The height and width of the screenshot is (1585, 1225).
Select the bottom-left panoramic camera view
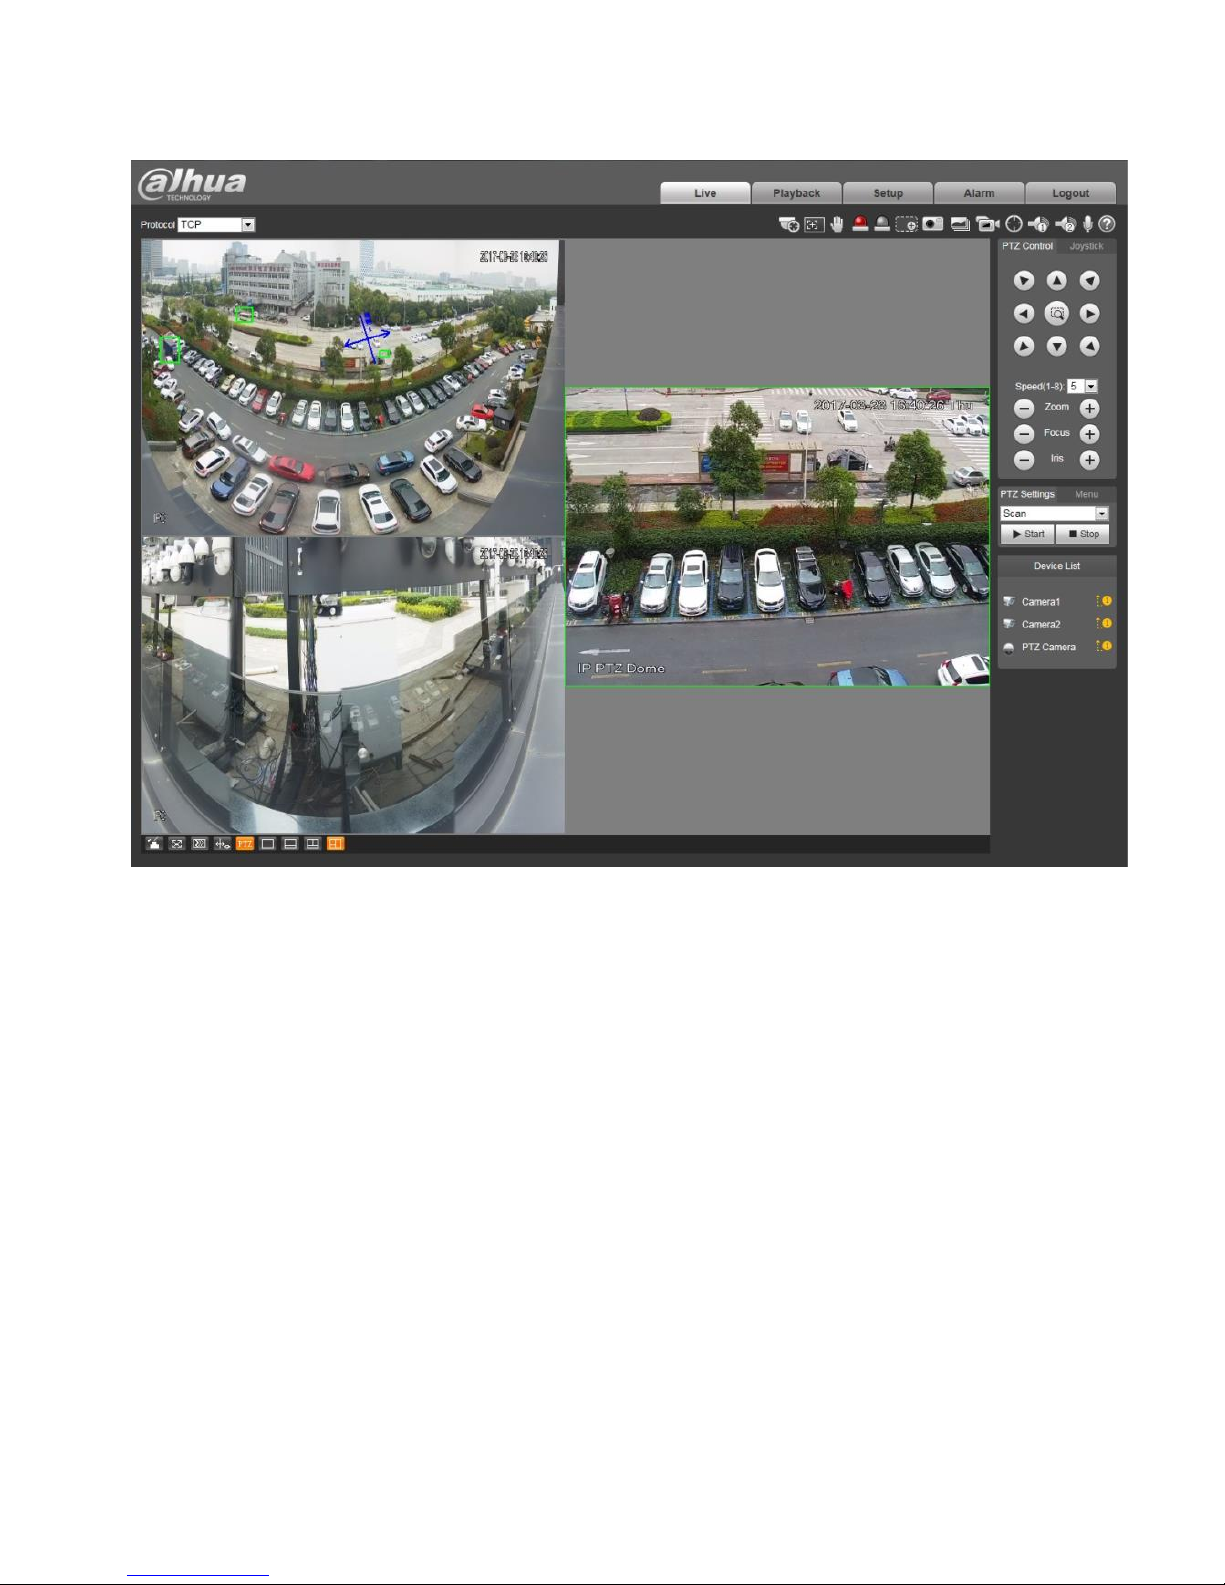[x=352, y=685]
